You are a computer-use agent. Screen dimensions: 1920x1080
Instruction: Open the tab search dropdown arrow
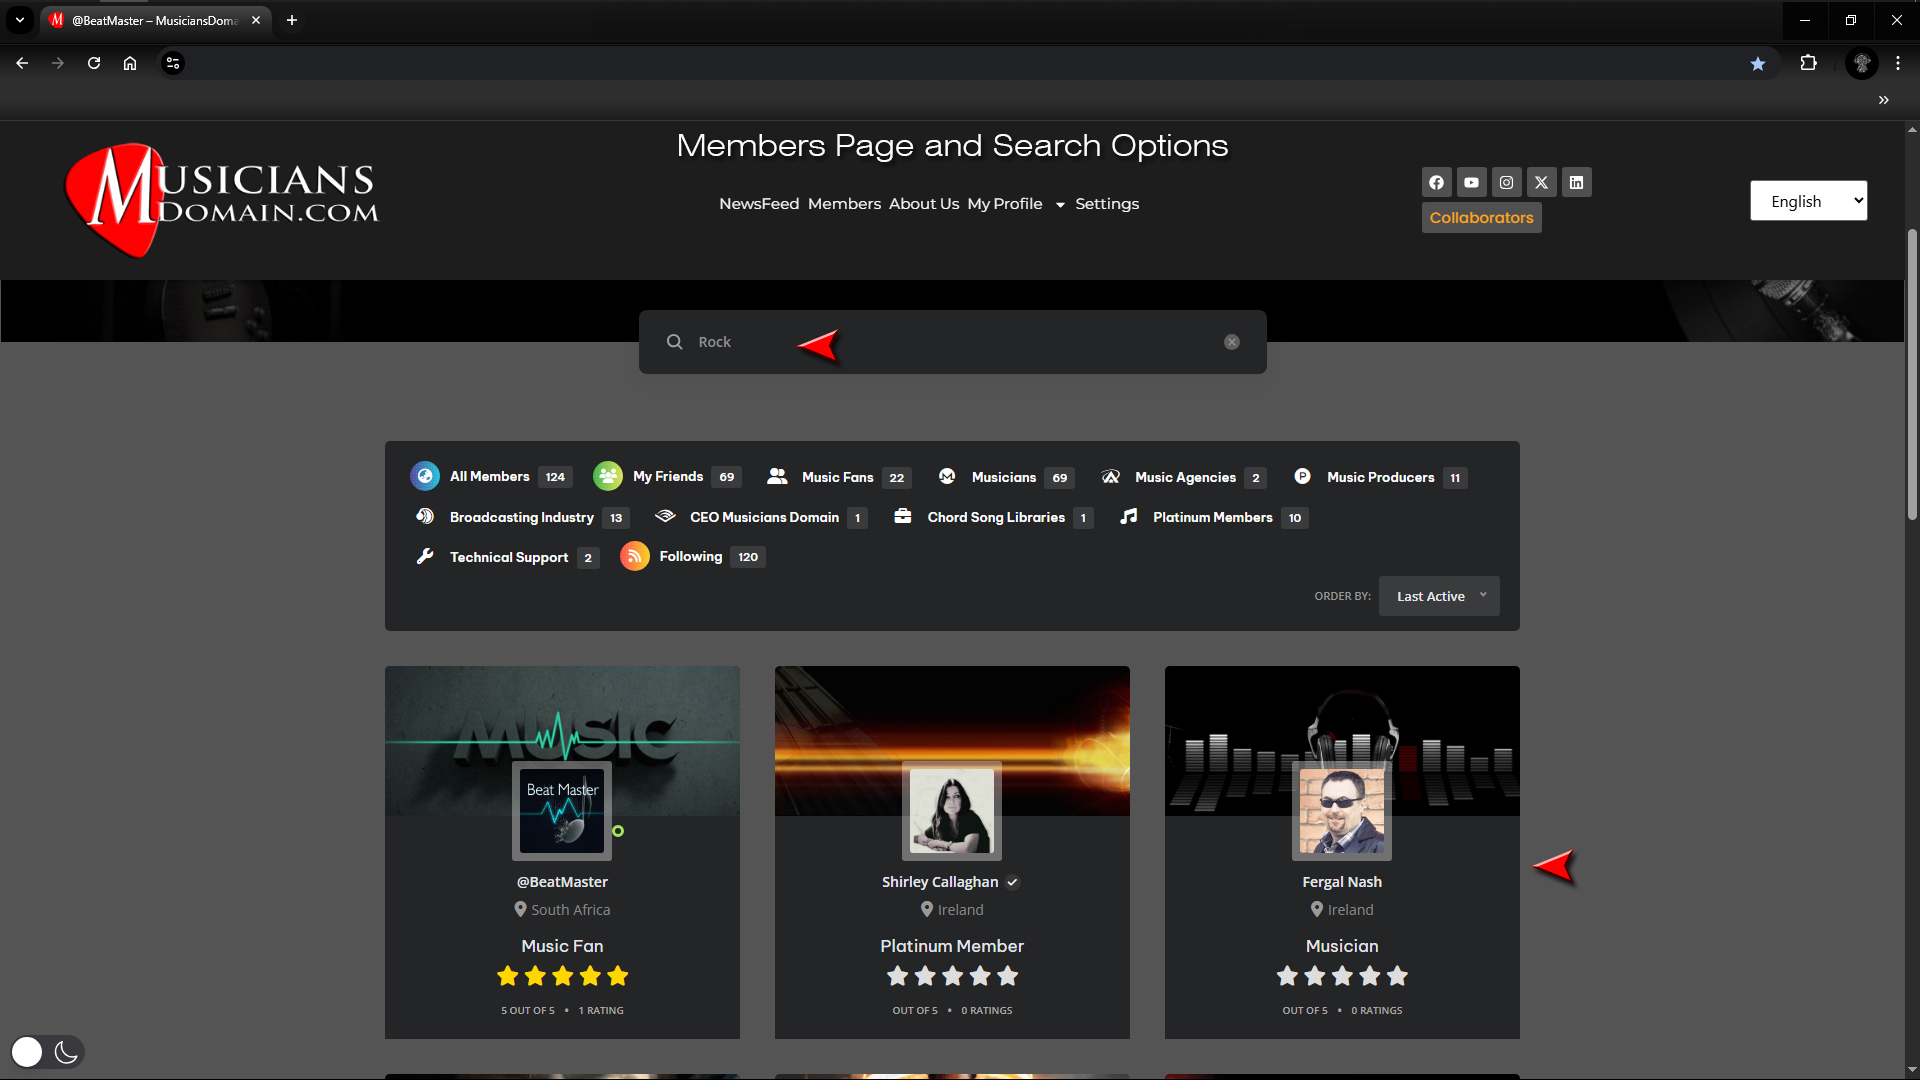pos(20,20)
